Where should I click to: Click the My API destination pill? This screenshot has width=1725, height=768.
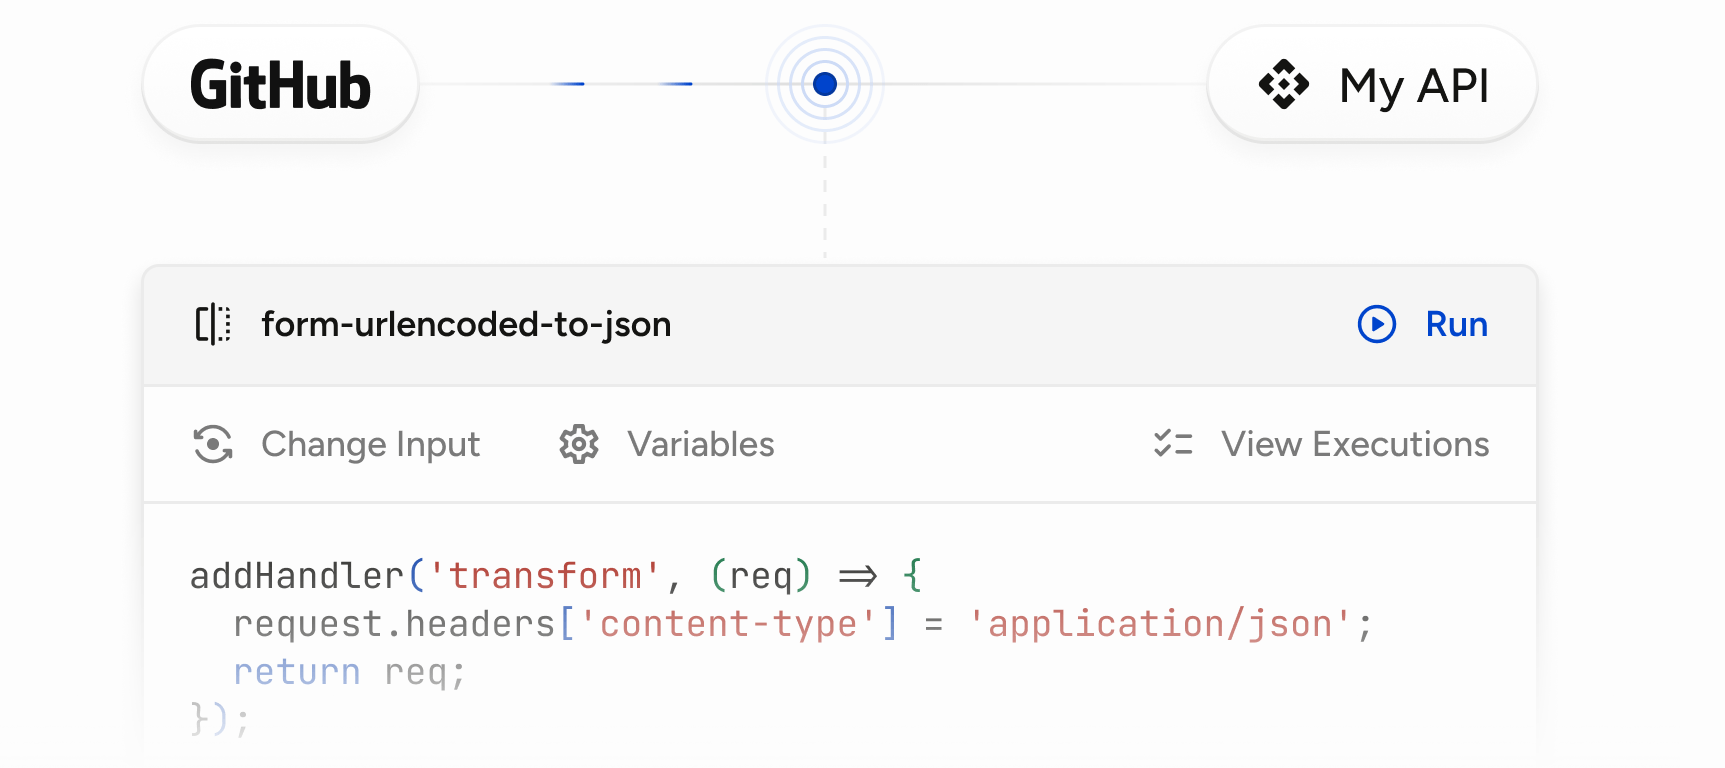coord(1372,85)
